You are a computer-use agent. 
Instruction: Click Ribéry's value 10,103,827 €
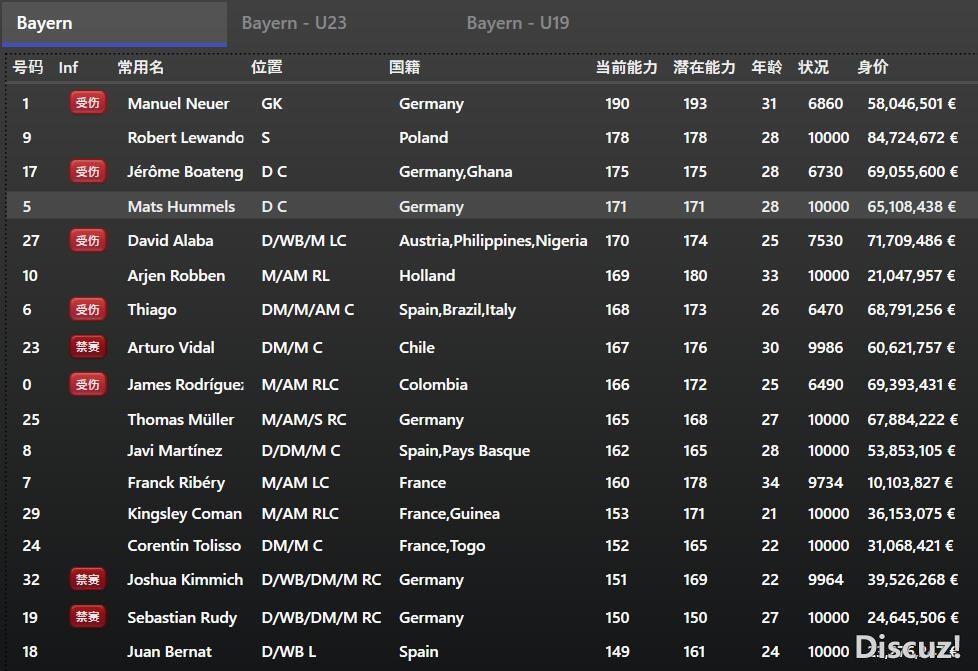910,483
